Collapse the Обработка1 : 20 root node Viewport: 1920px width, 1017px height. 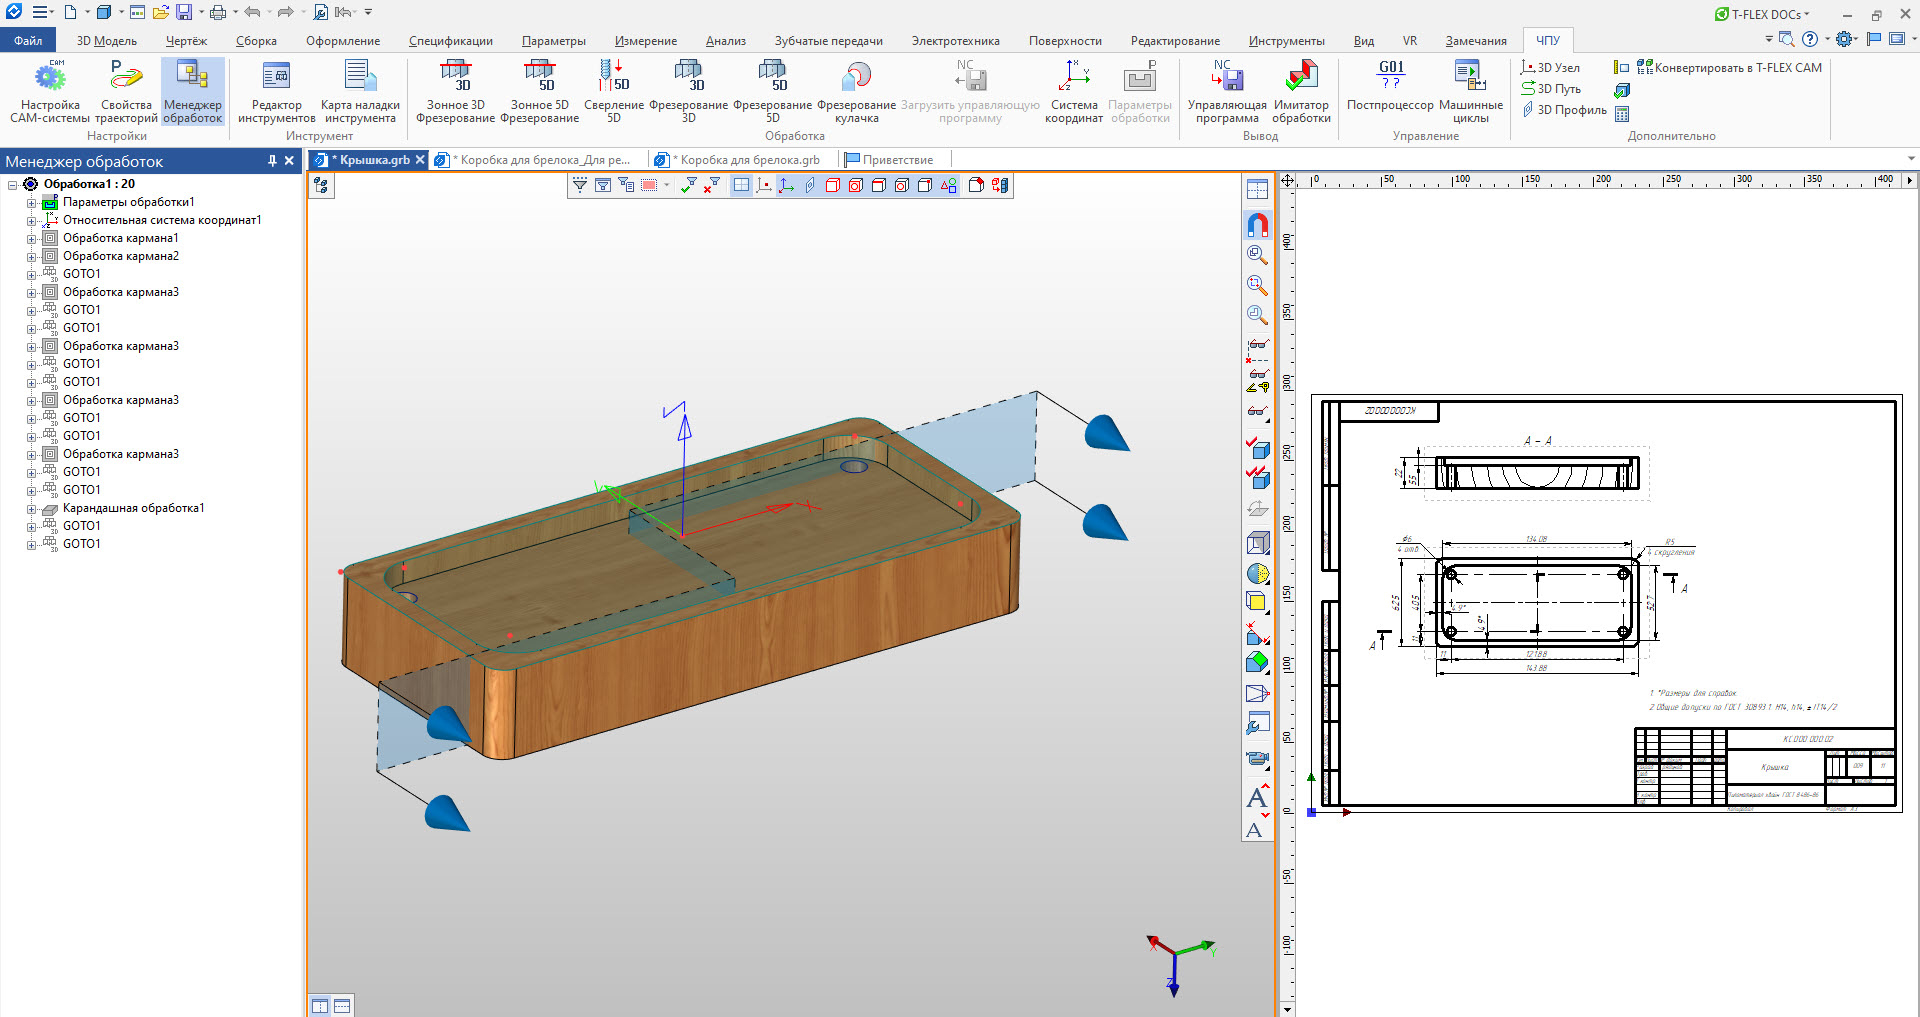click(x=13, y=185)
